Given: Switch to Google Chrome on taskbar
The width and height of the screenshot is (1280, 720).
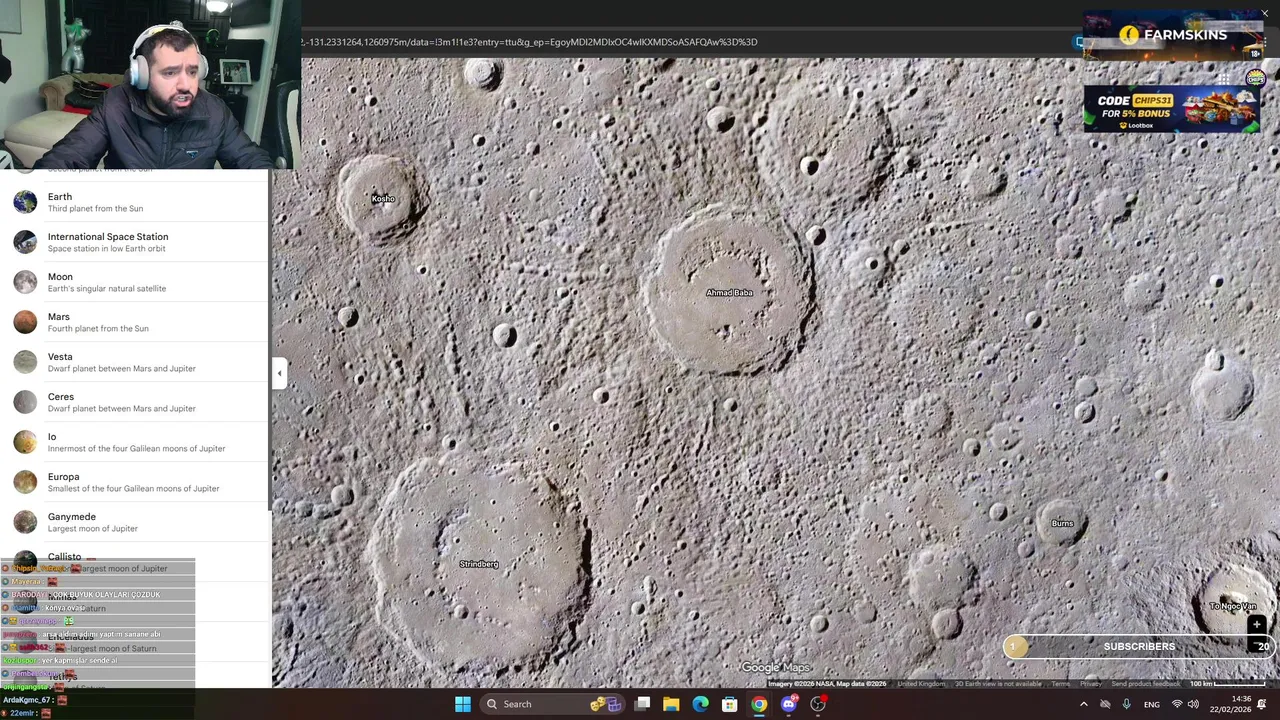Looking at the screenshot, I should pyautogui.click(x=759, y=704).
